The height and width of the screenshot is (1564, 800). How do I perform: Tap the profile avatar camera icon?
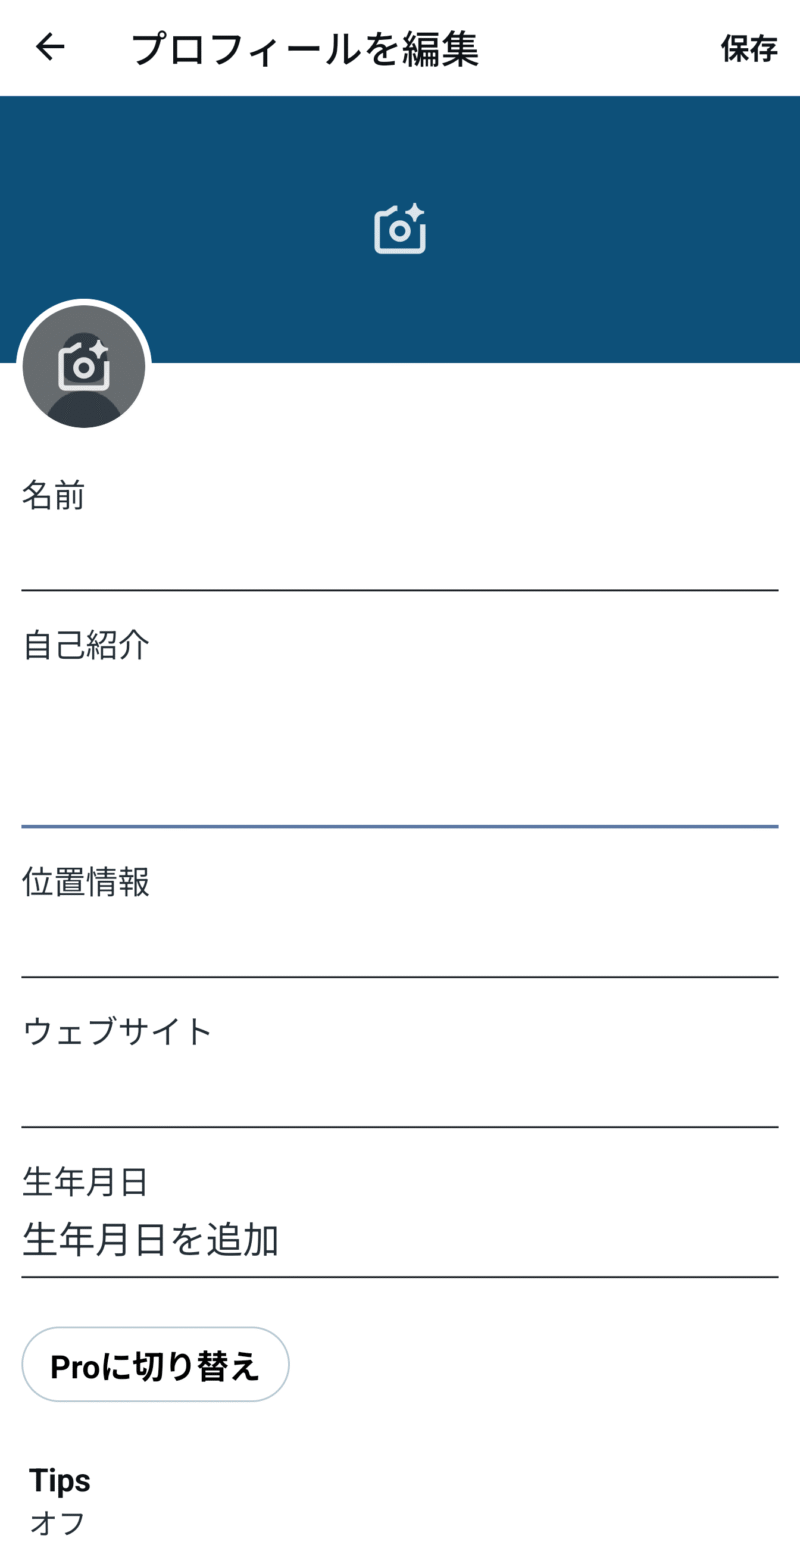pyautogui.click(x=84, y=365)
